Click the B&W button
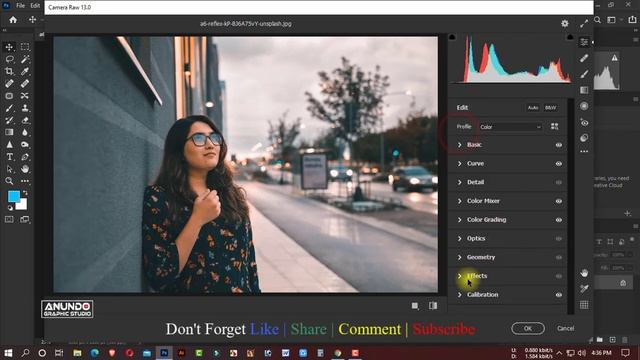The height and width of the screenshot is (360, 640). (551, 108)
